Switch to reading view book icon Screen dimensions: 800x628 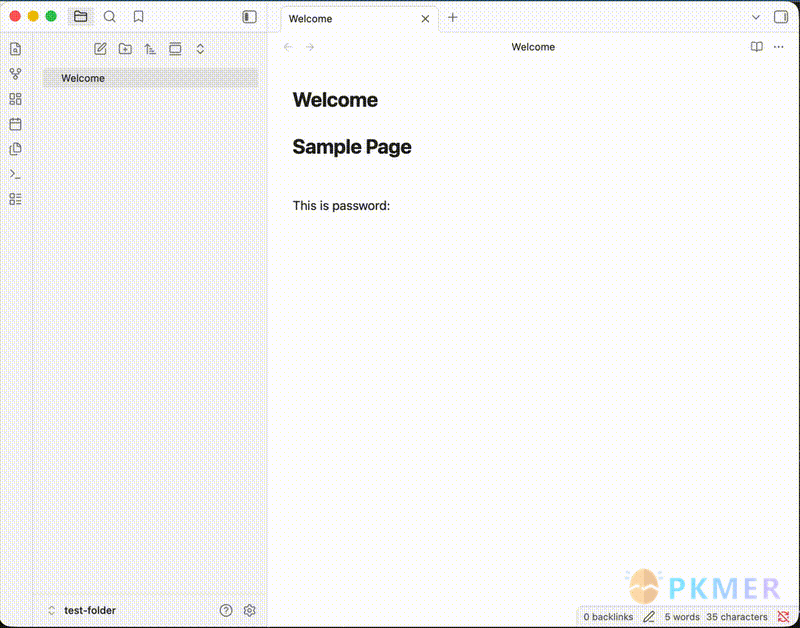[x=757, y=47]
